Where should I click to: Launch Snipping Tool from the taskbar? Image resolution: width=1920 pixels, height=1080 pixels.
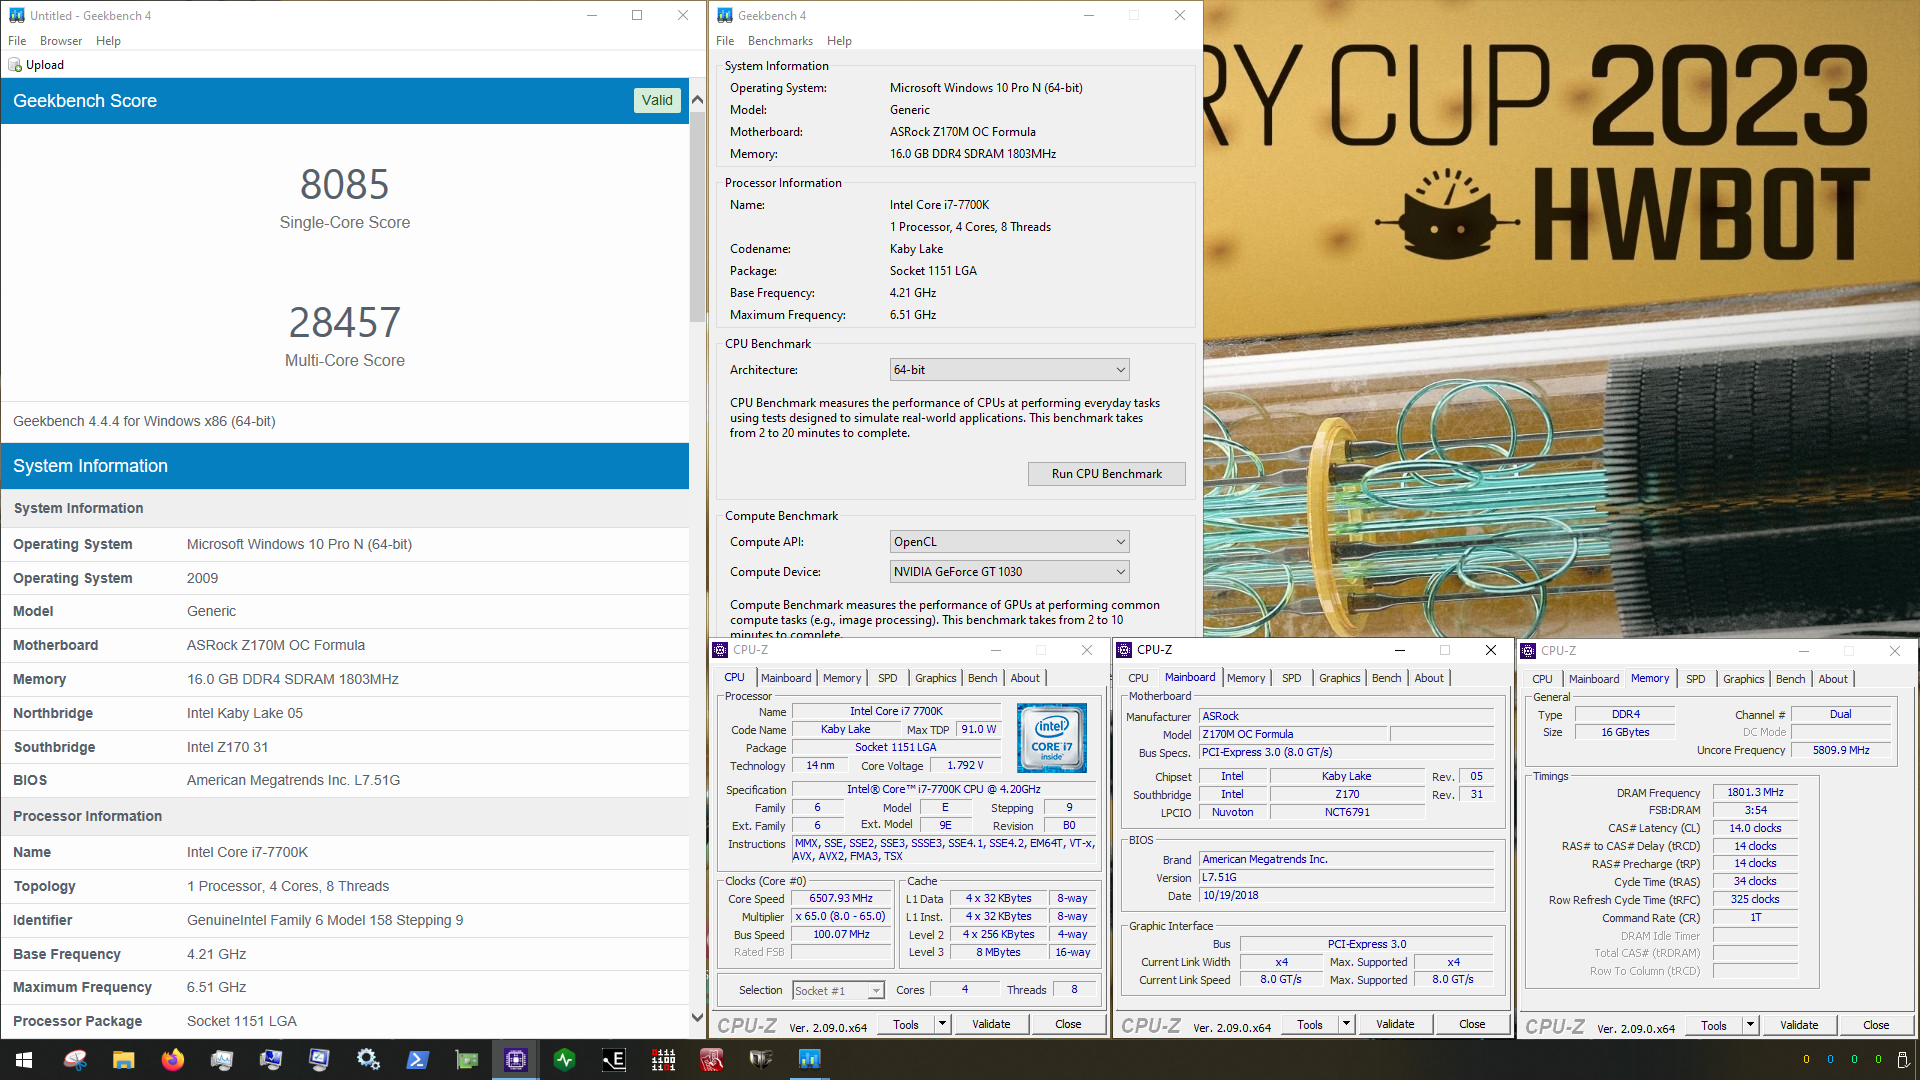[75, 1060]
